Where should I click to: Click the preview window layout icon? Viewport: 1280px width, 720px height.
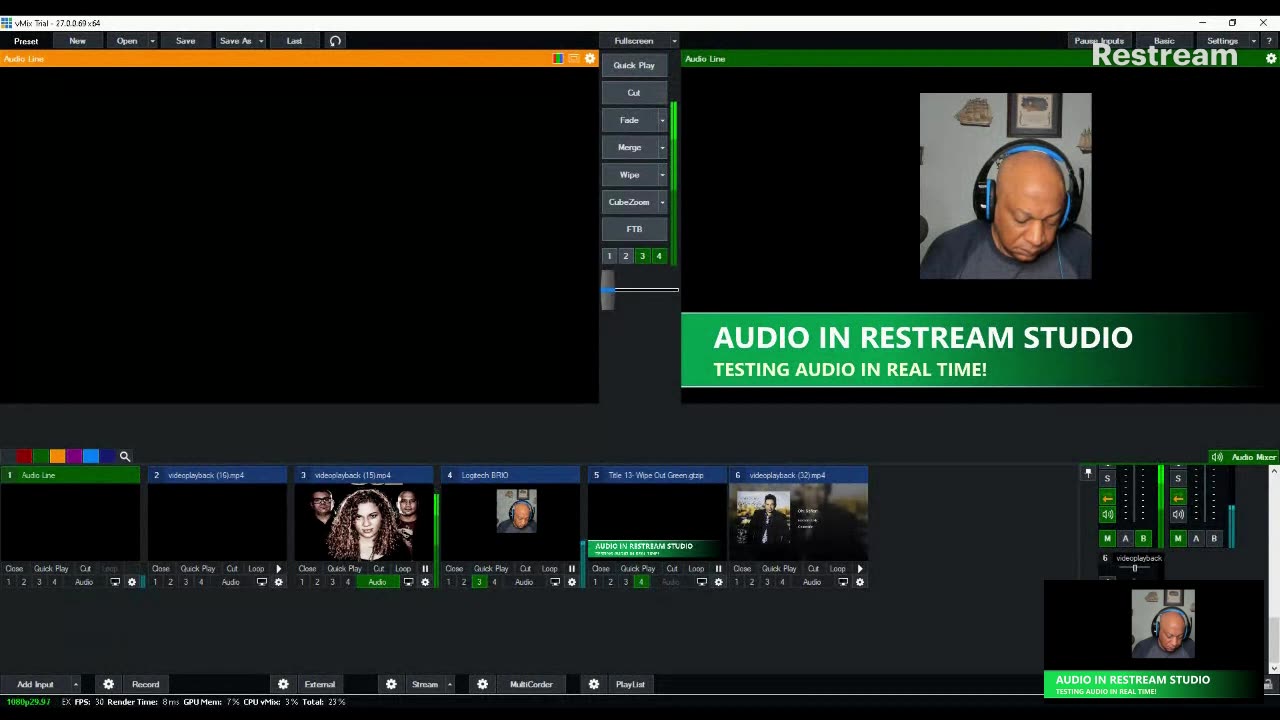(x=574, y=59)
